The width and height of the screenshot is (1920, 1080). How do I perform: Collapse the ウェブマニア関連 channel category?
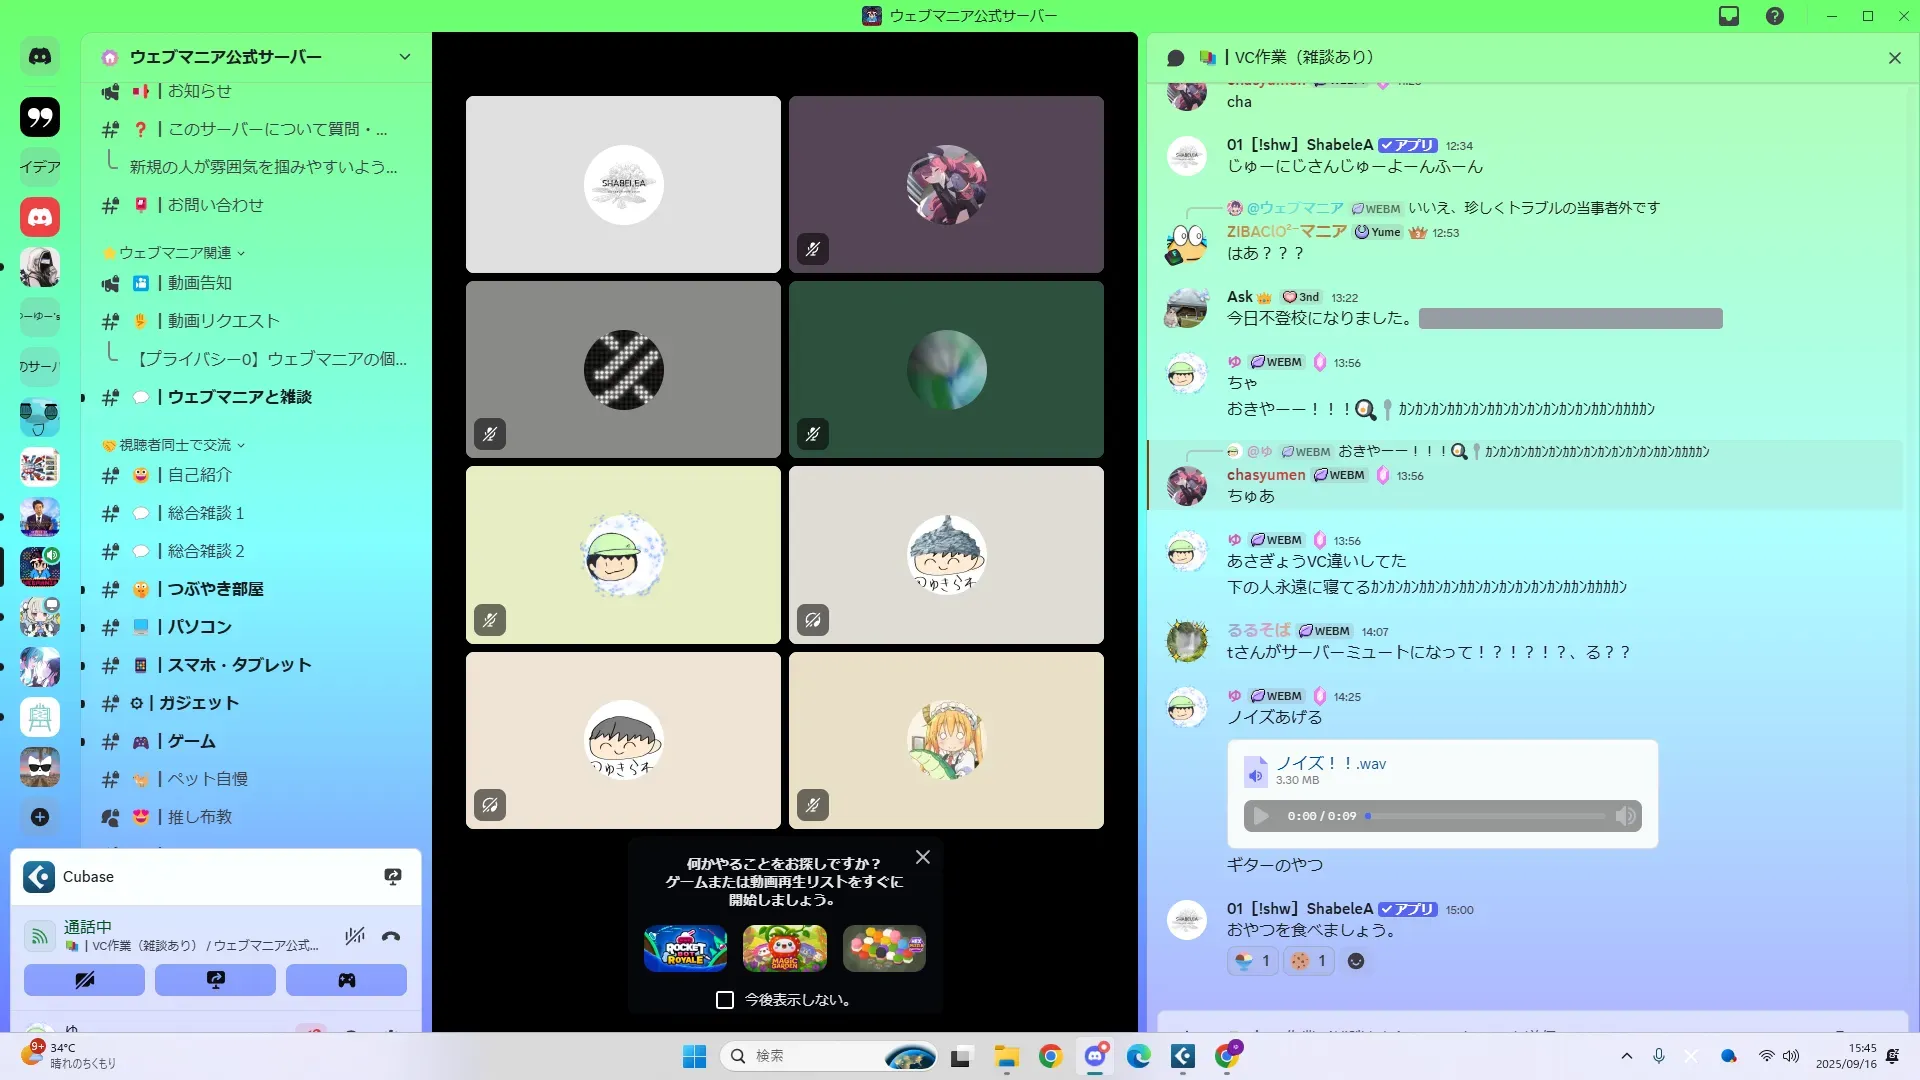point(175,253)
